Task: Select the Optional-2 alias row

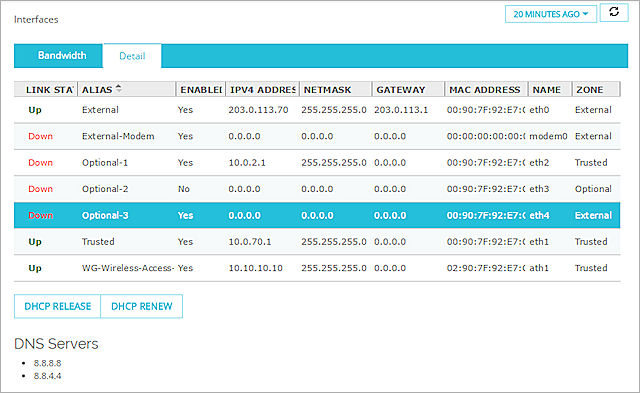Action: point(317,189)
